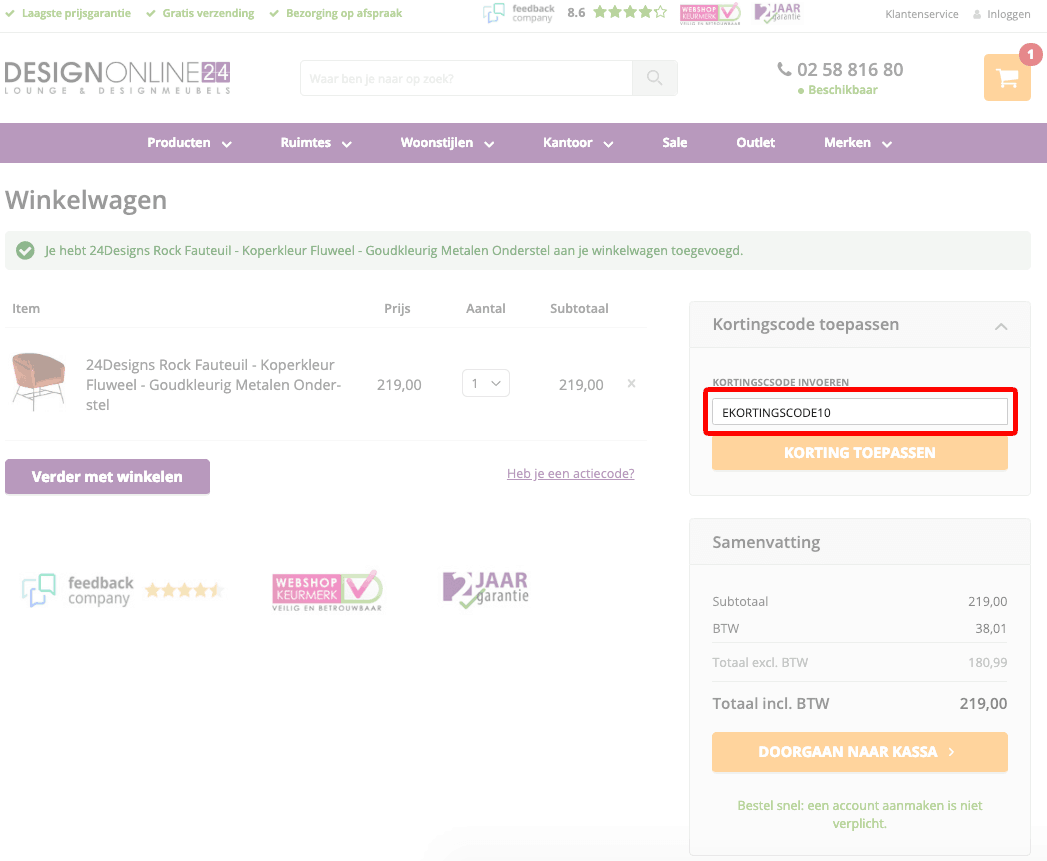
Task: Click the Beschikbaar status text
Action: pyautogui.click(x=843, y=90)
